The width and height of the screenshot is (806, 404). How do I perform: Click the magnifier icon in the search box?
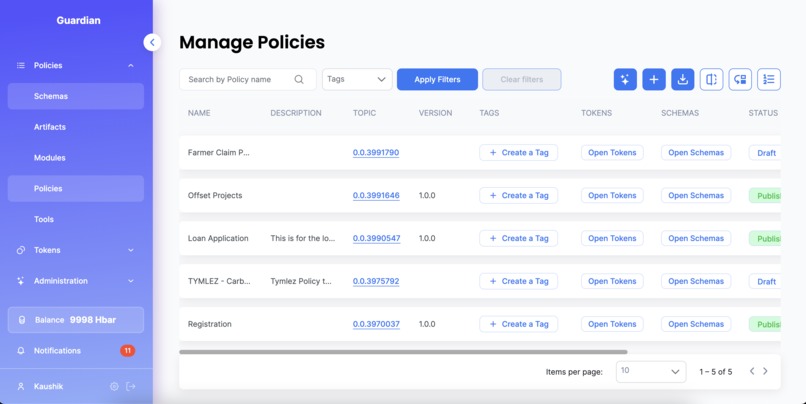point(299,80)
